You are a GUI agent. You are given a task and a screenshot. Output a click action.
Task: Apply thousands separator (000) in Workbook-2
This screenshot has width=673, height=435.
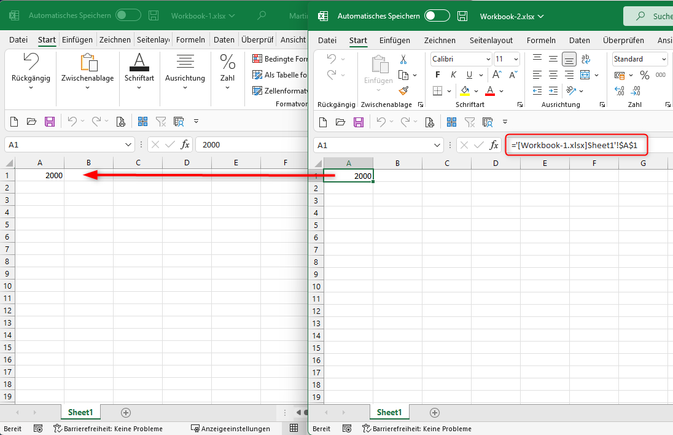(x=661, y=75)
